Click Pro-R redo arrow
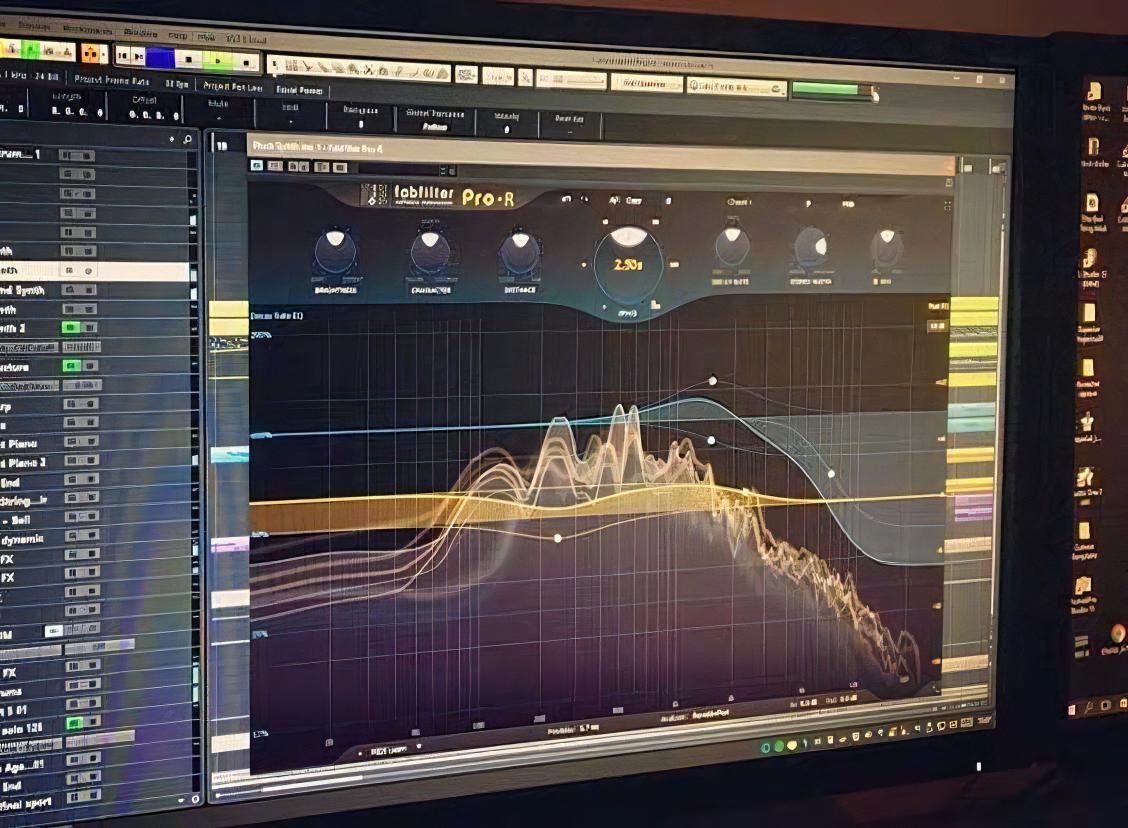Screen dimensions: 1128x828 pos(584,199)
